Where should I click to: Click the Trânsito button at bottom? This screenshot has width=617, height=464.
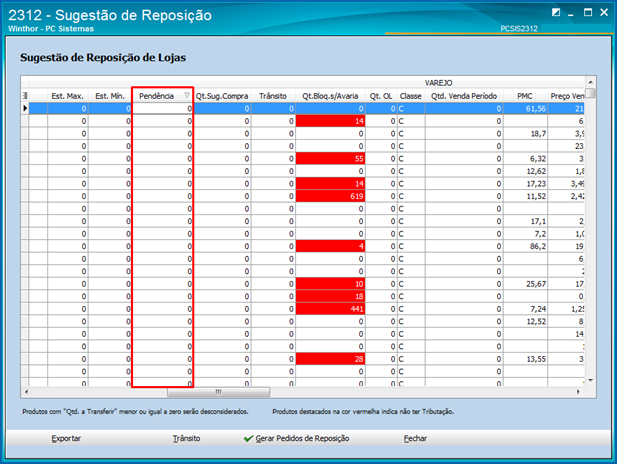pos(186,438)
